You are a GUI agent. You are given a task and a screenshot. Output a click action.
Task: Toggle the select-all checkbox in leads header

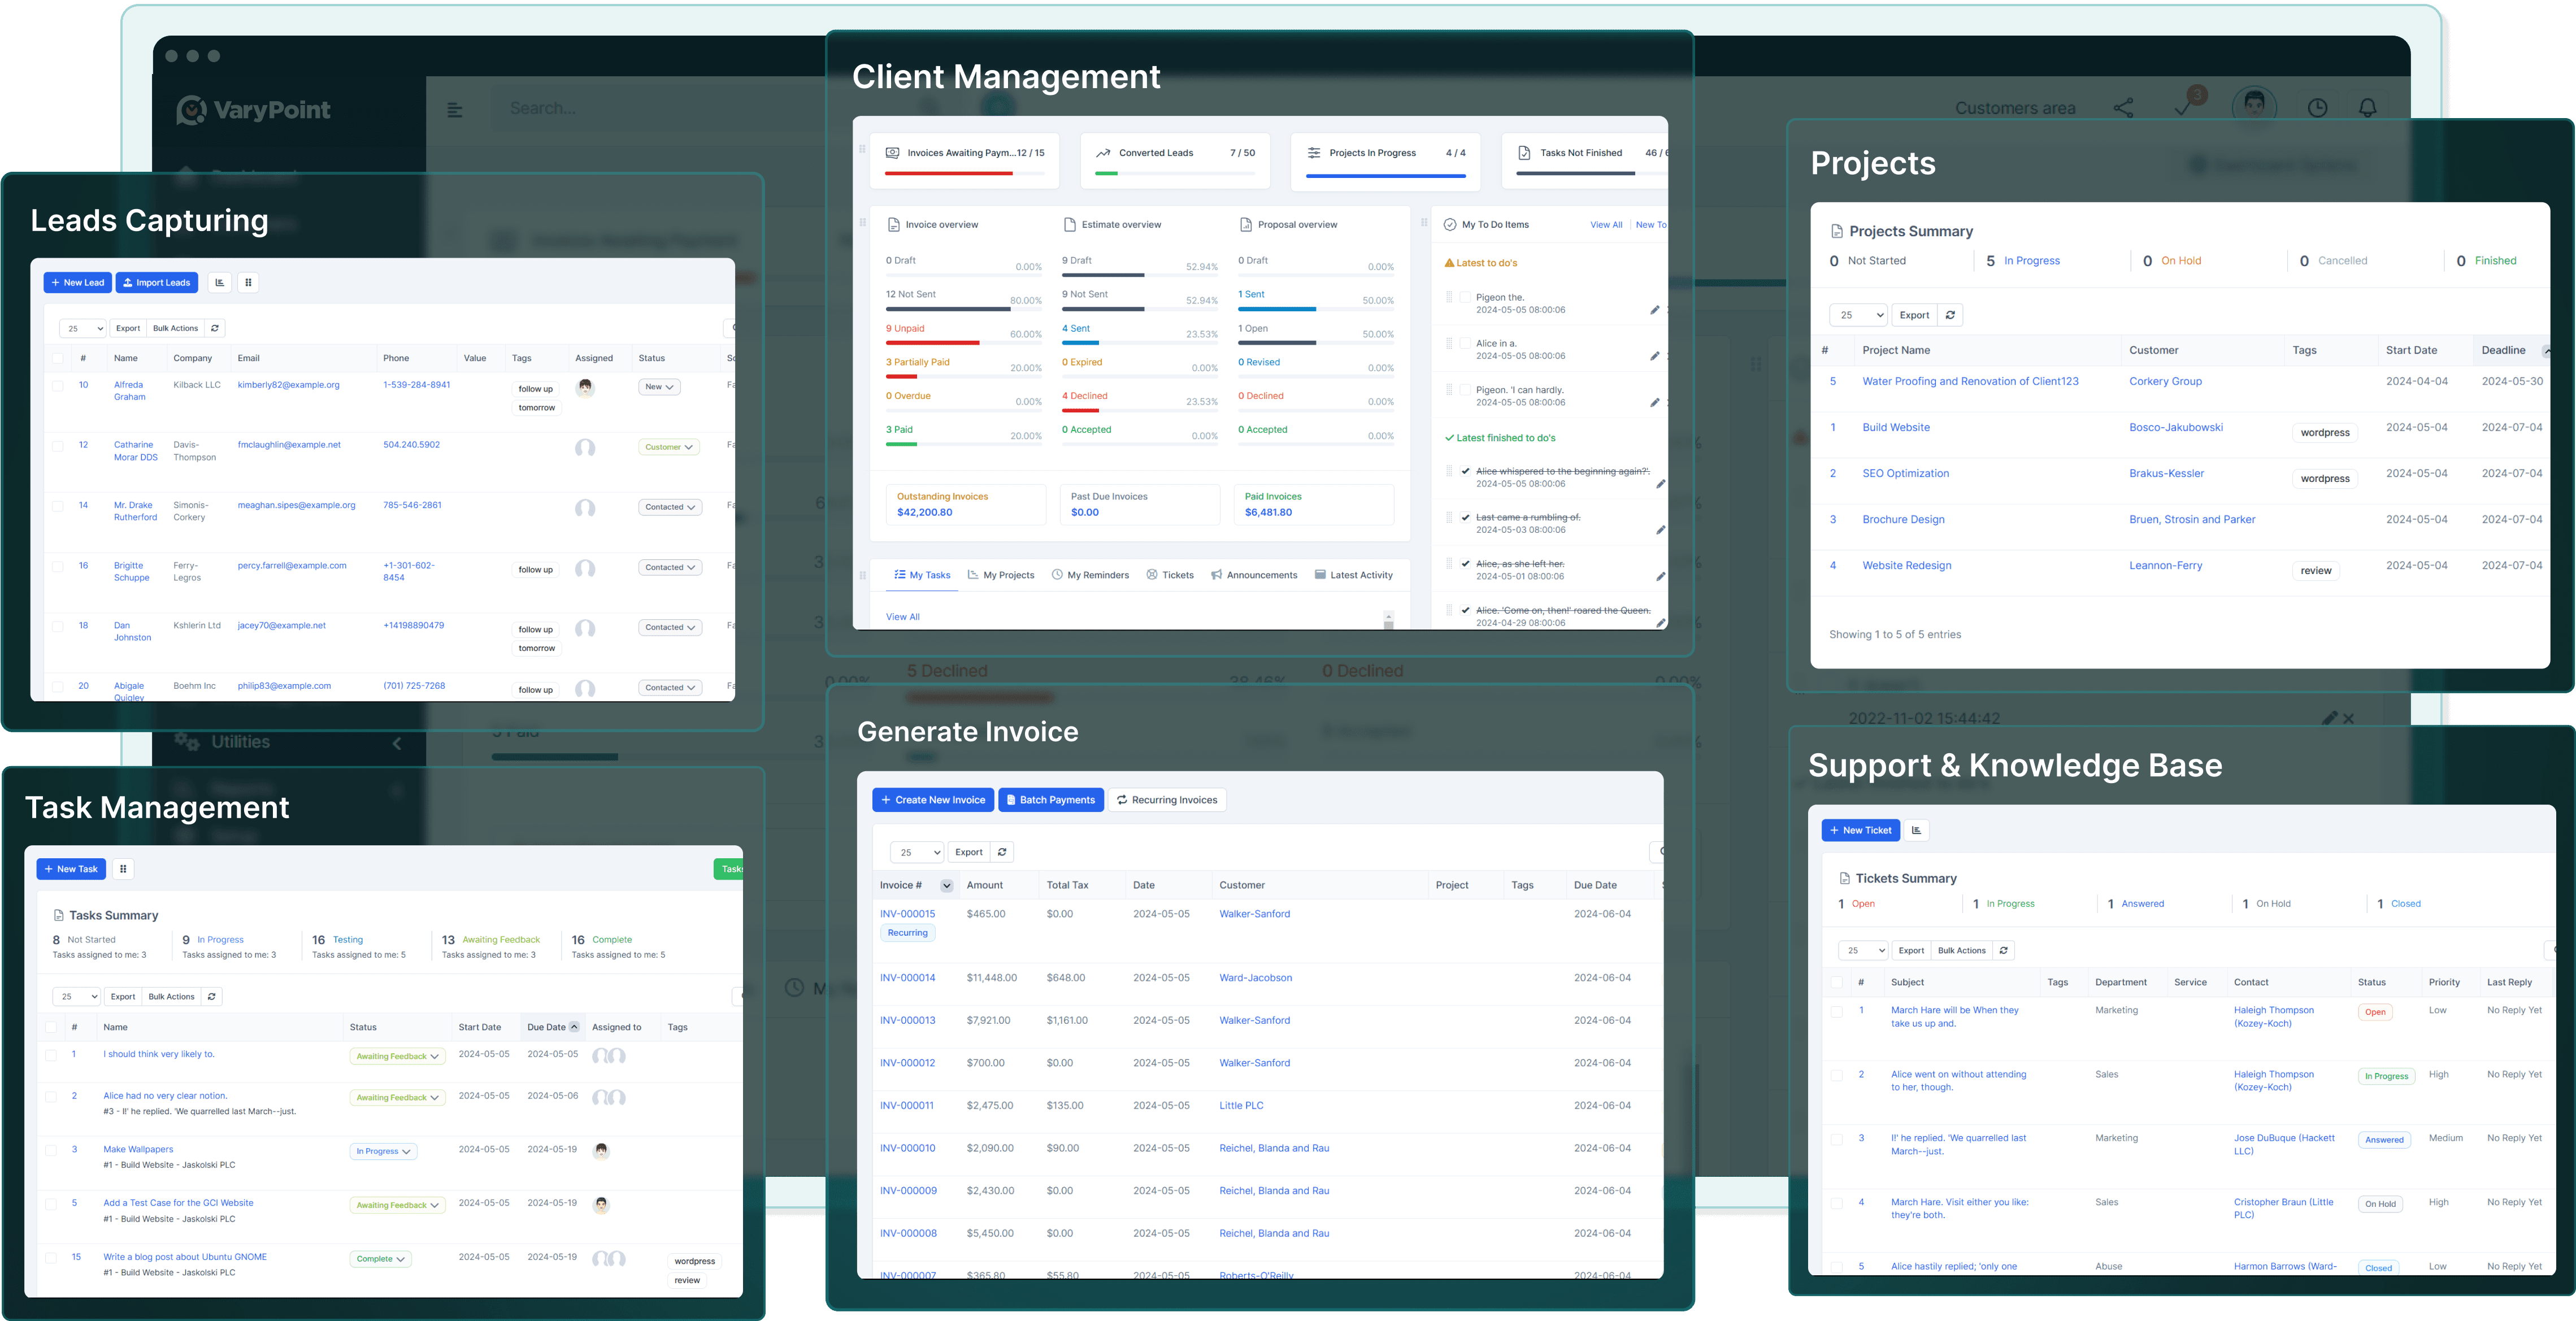(x=57, y=358)
